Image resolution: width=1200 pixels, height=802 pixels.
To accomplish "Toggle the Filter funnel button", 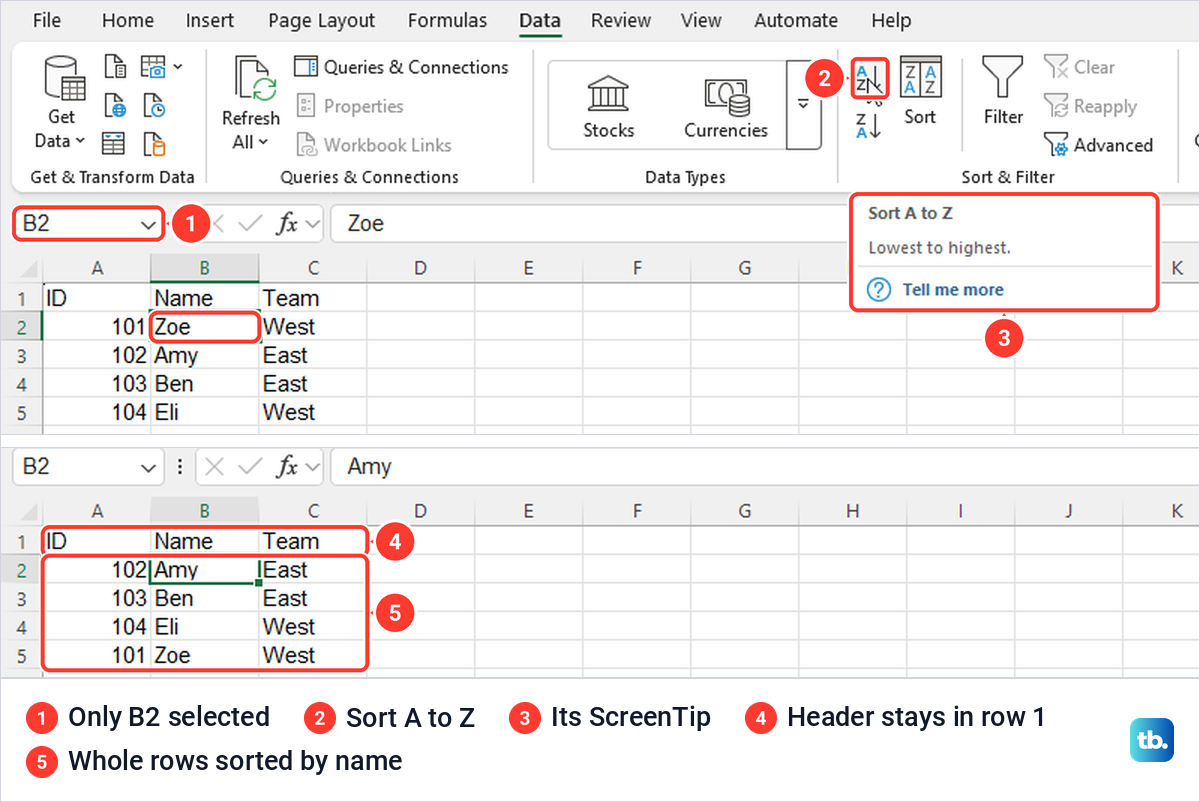I will click(x=1003, y=92).
